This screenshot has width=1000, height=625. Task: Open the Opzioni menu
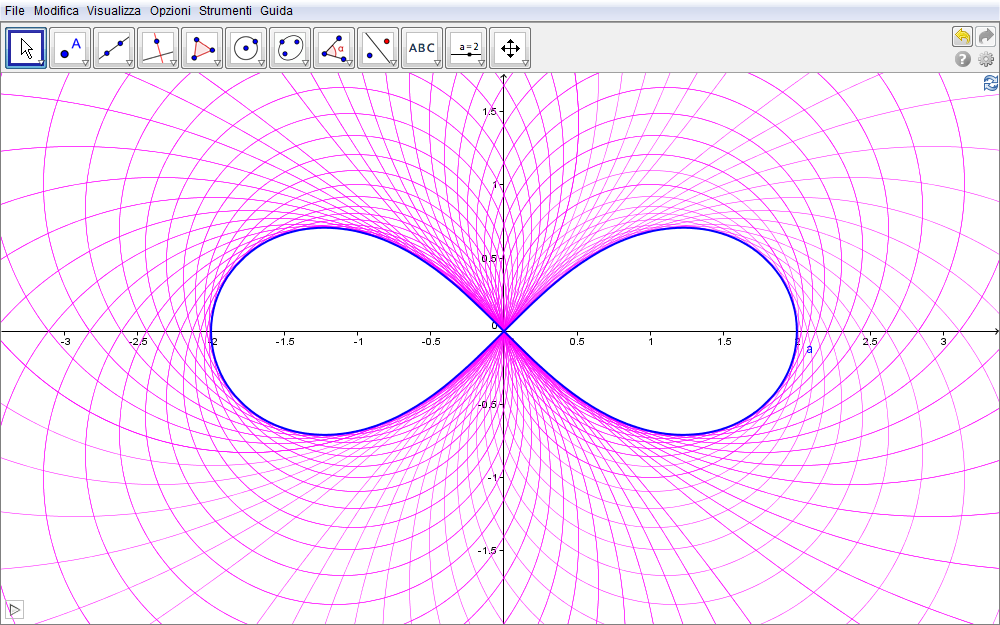(169, 10)
